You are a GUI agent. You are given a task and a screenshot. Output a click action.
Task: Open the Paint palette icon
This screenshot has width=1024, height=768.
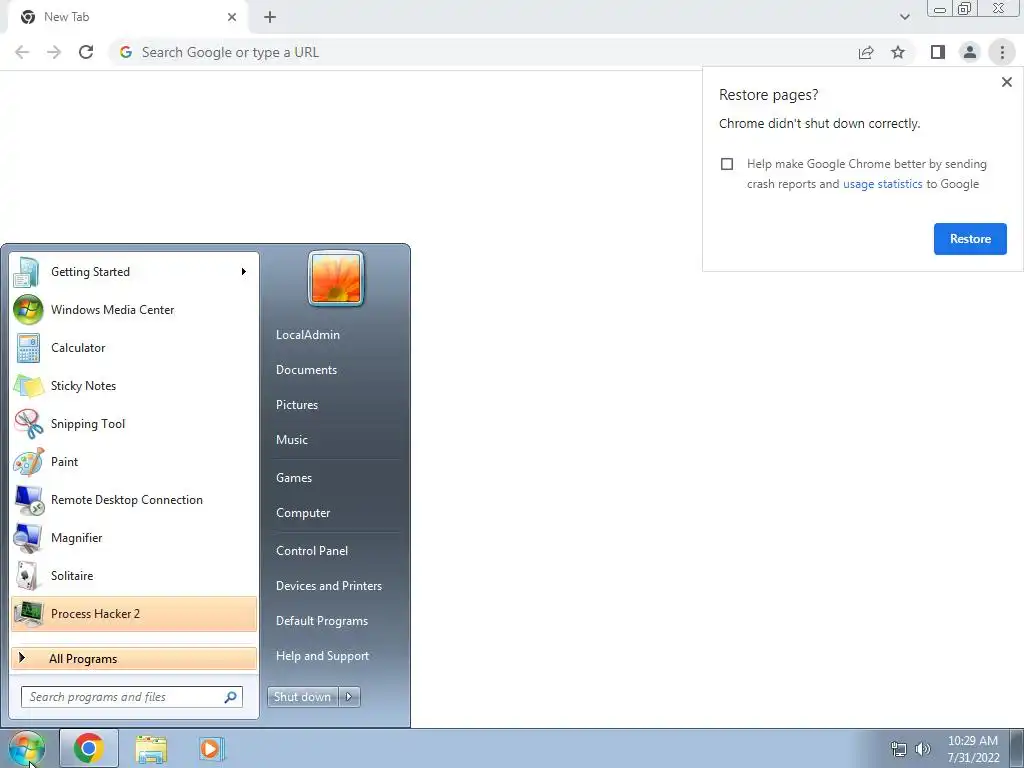point(28,462)
